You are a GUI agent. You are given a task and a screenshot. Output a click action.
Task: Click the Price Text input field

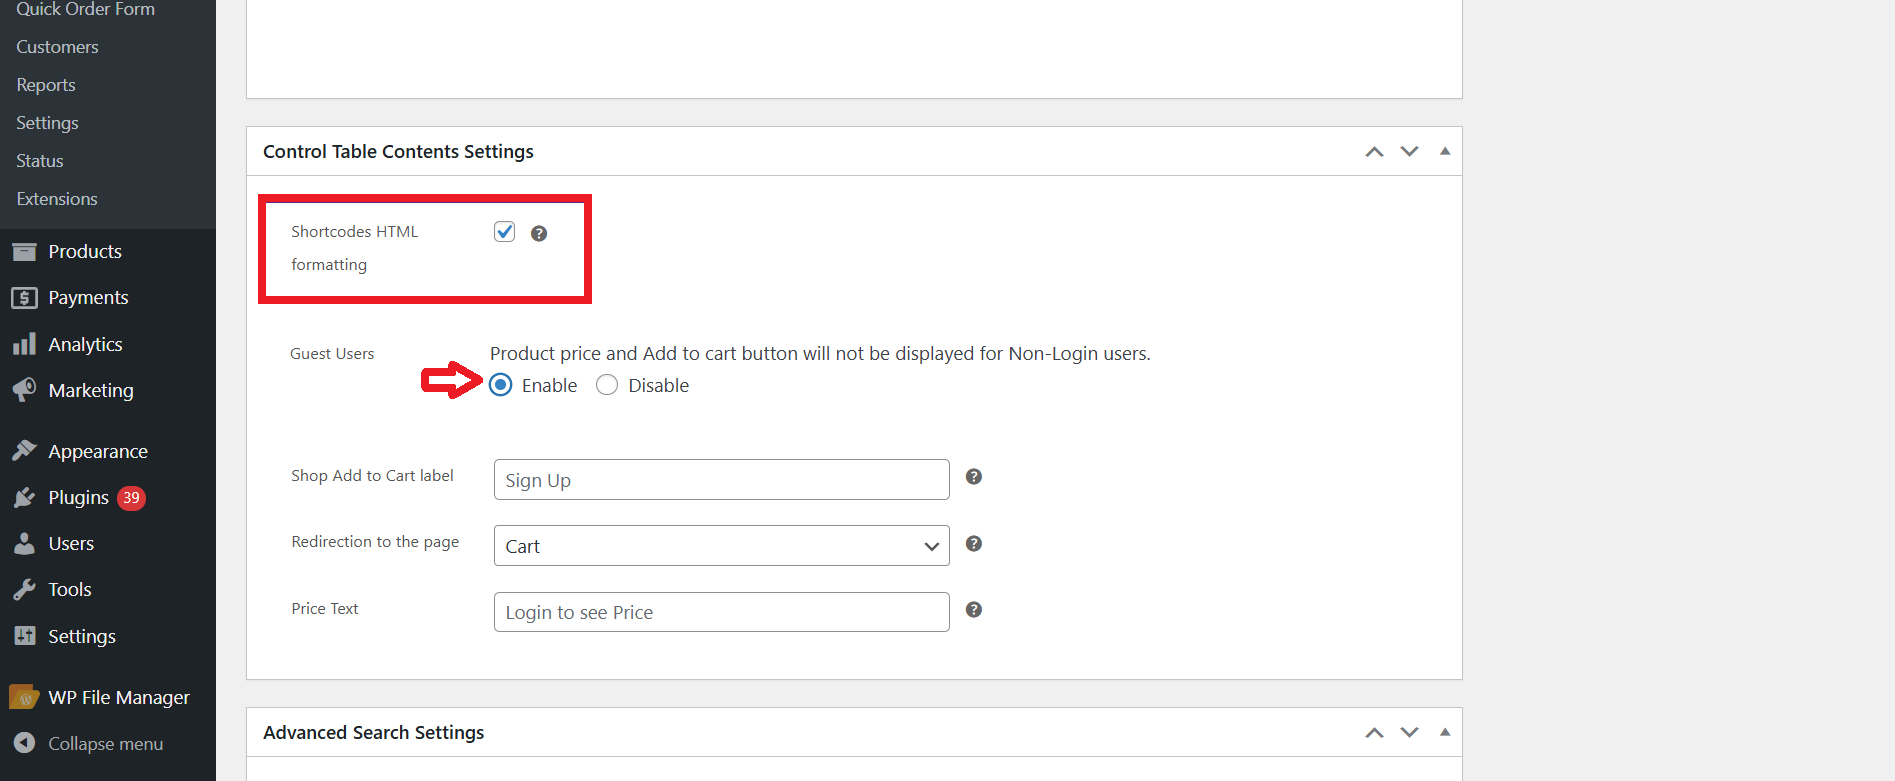tap(721, 612)
